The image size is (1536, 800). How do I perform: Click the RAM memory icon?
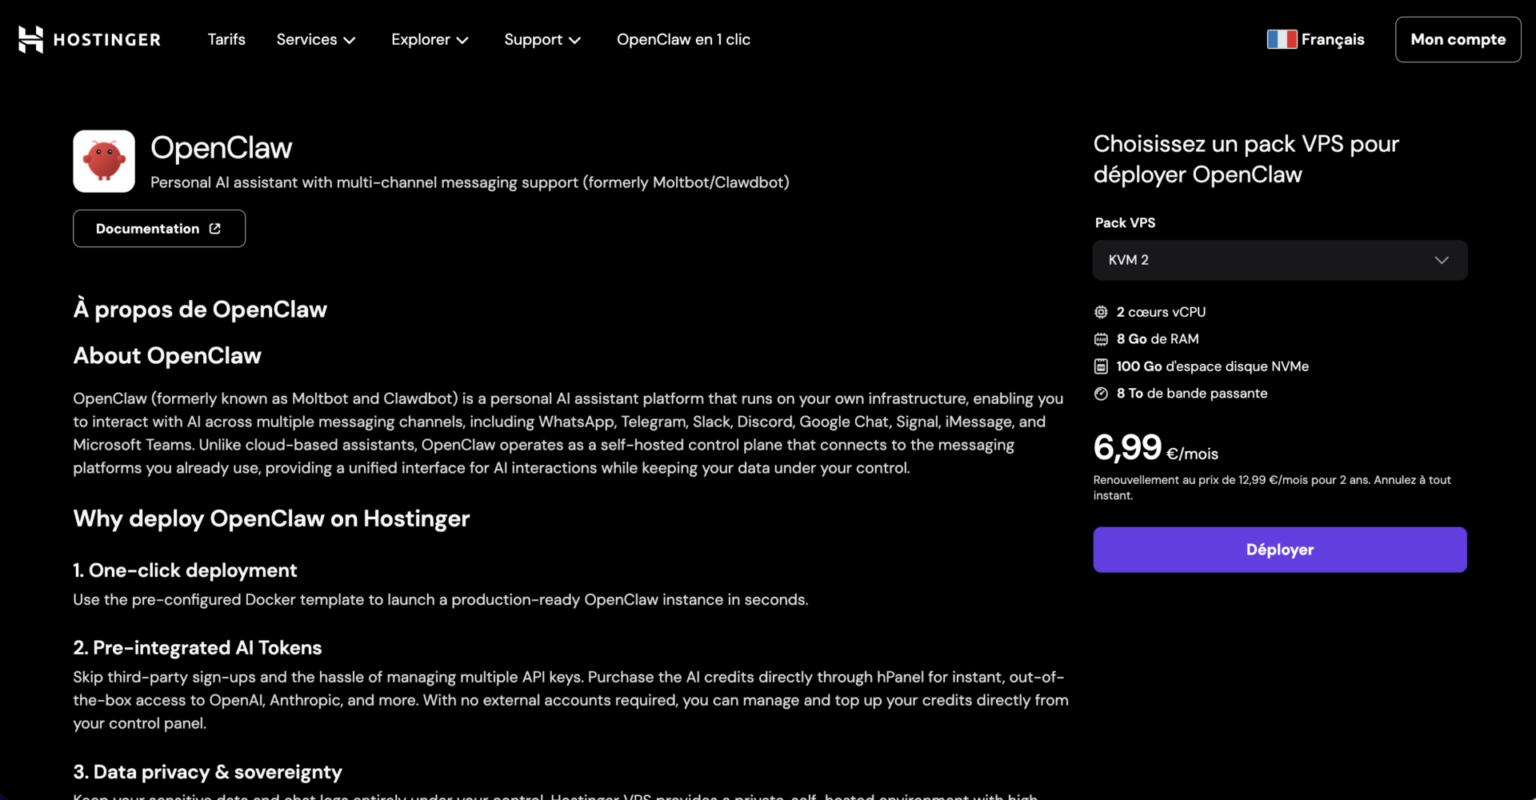coord(1101,339)
